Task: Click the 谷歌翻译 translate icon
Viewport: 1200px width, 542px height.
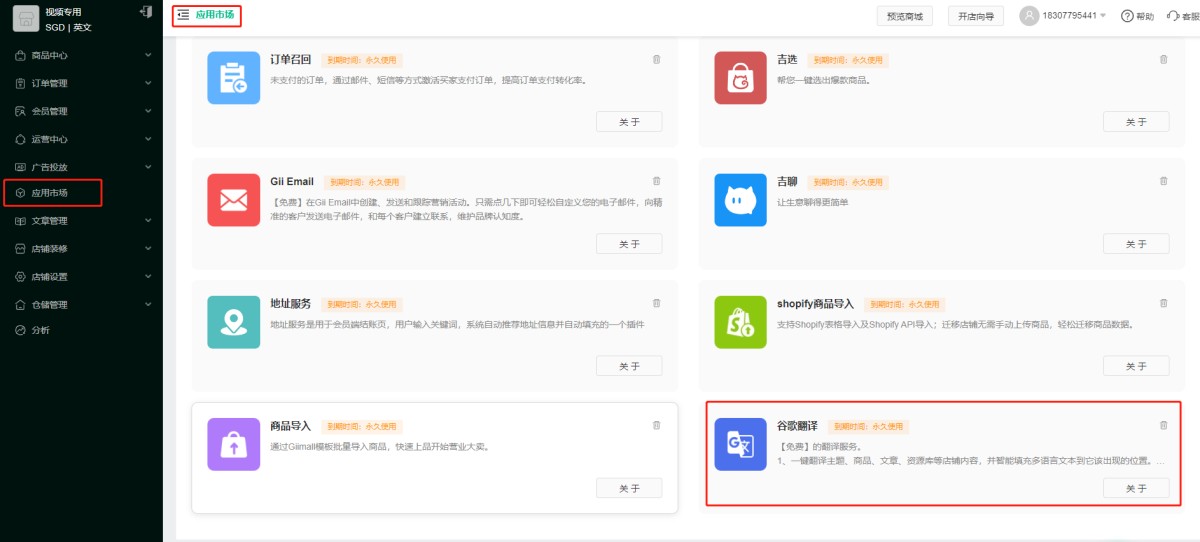Action: pyautogui.click(x=740, y=444)
